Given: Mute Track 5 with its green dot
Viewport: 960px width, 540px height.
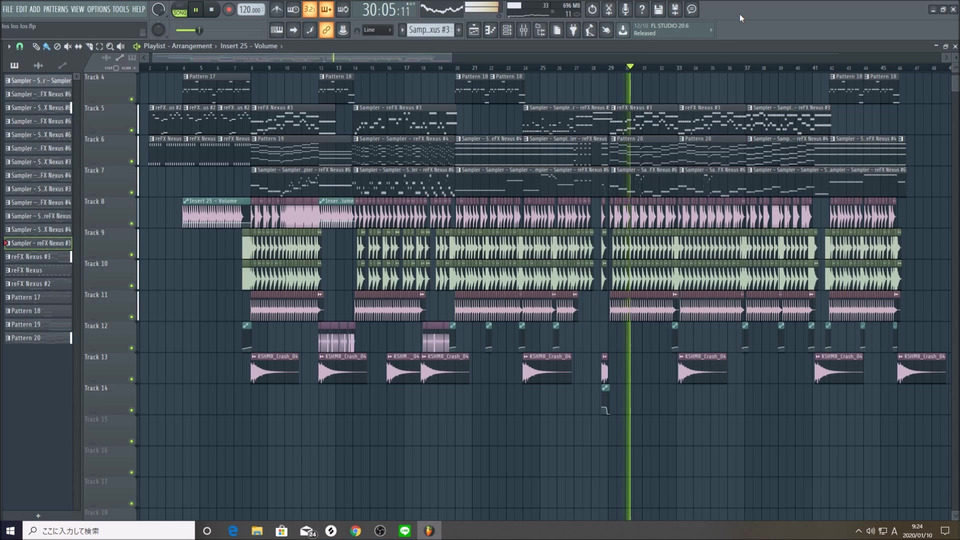Looking at the screenshot, I should 132,130.
